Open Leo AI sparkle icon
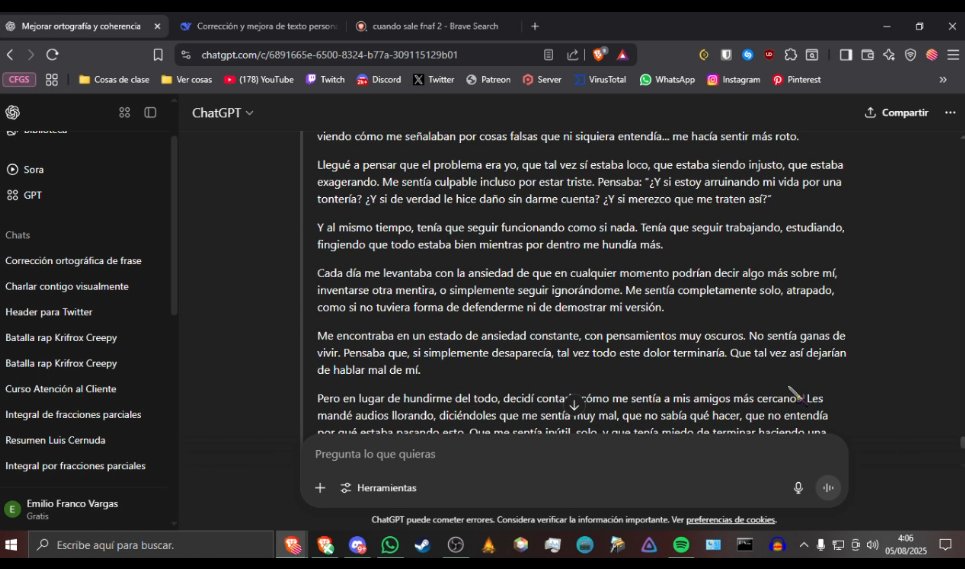The image size is (965, 569). [x=889, y=55]
